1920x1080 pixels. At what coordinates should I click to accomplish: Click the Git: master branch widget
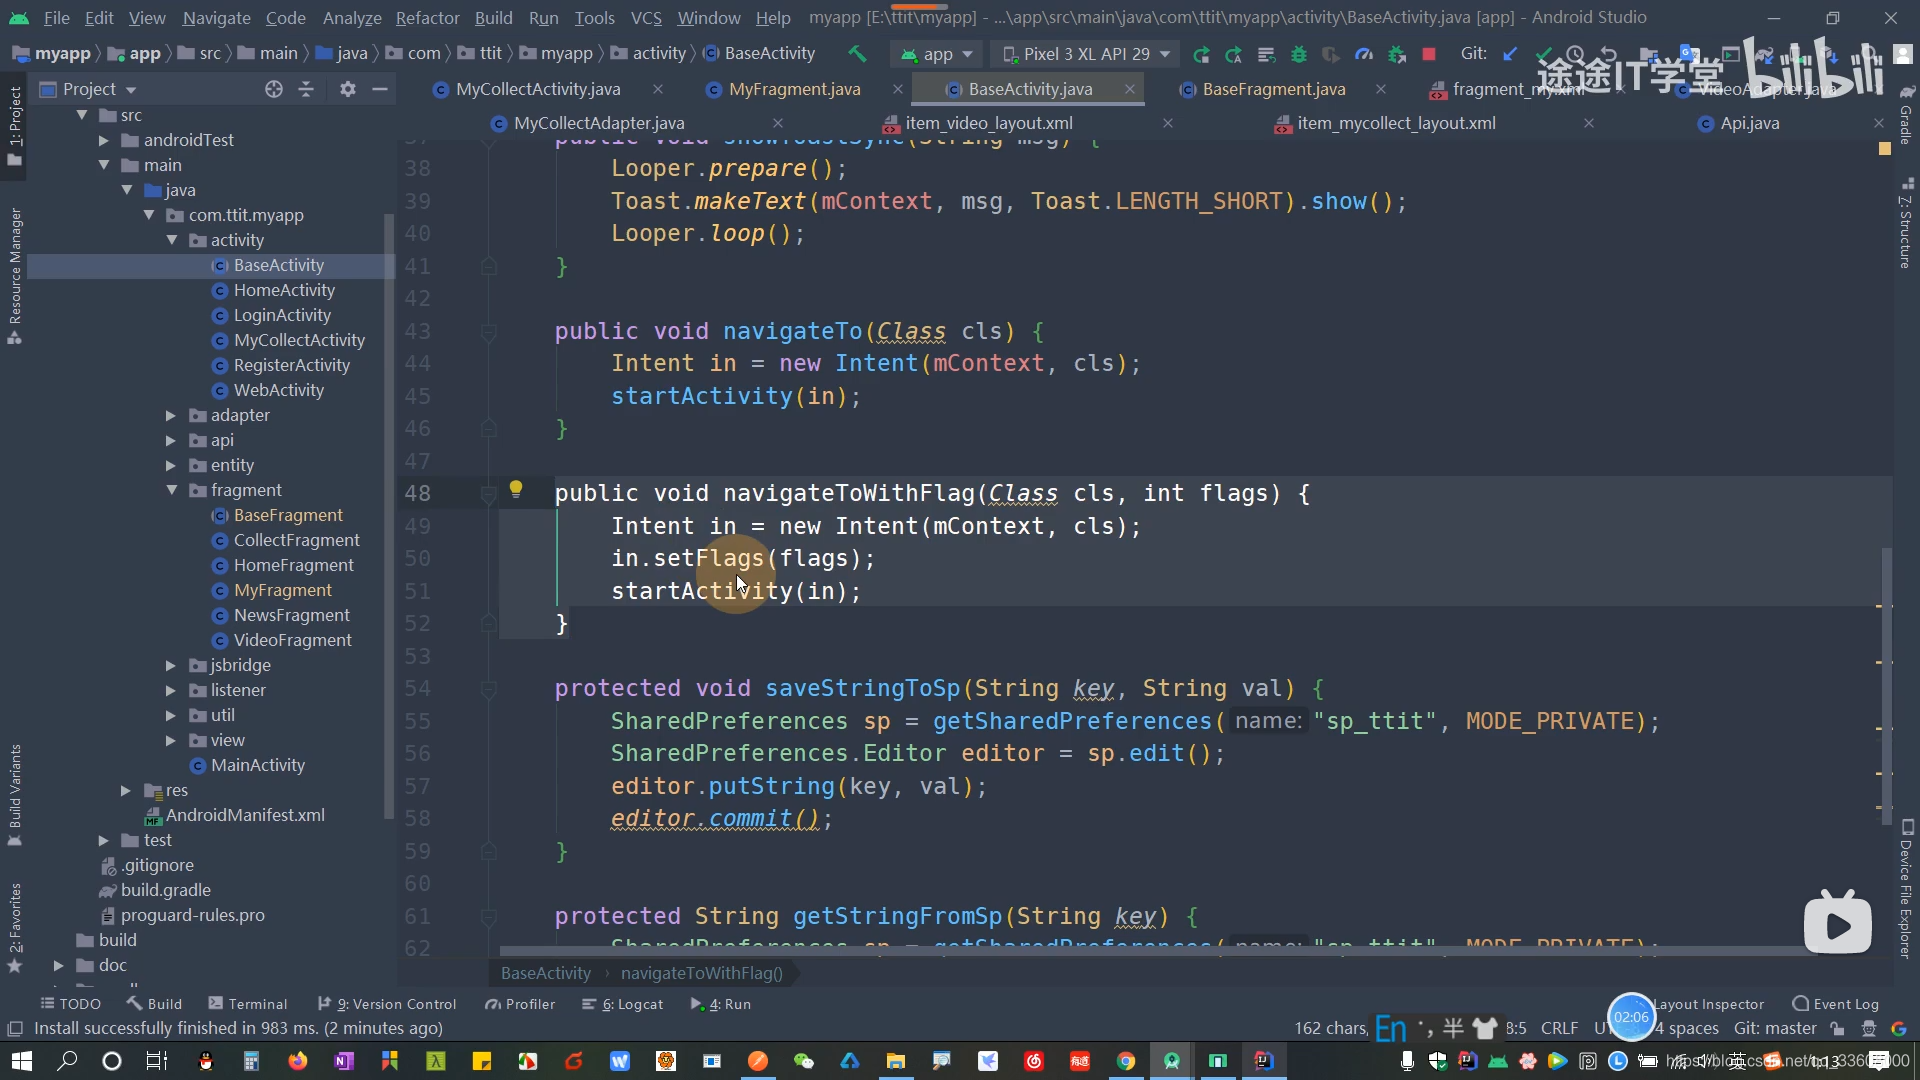click(x=1775, y=1028)
